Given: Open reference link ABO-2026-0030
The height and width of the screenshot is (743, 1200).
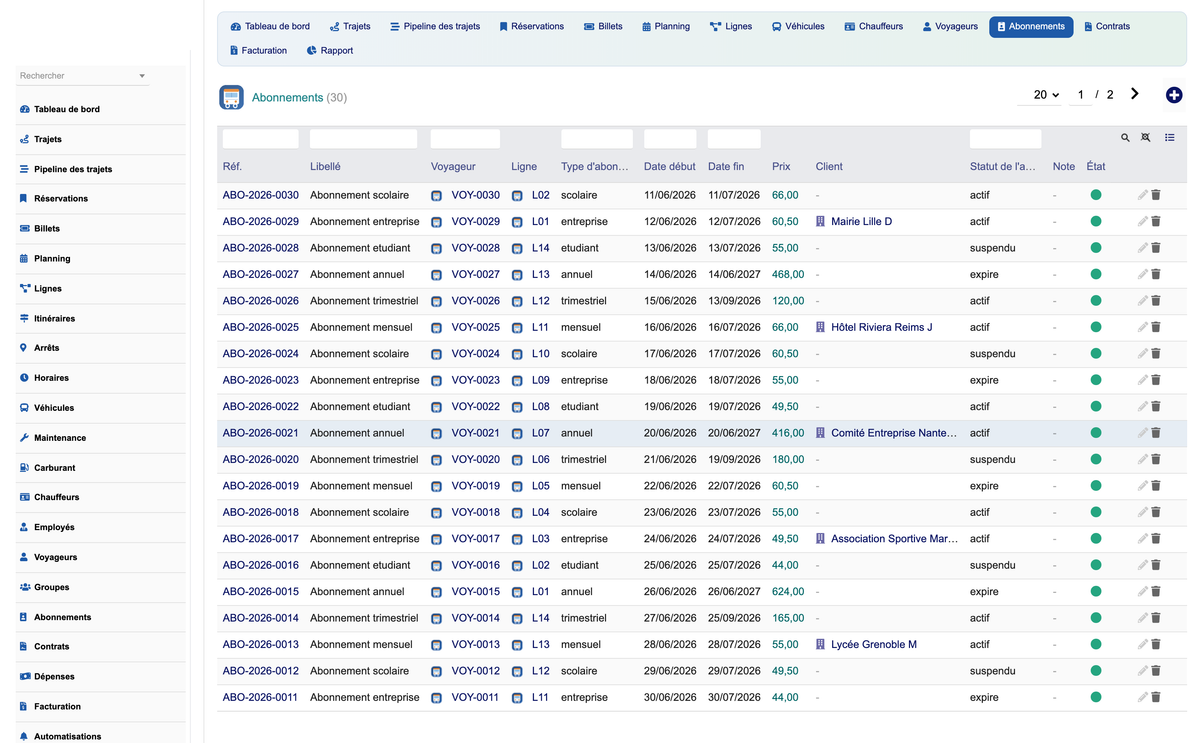Looking at the screenshot, I should tap(261, 195).
